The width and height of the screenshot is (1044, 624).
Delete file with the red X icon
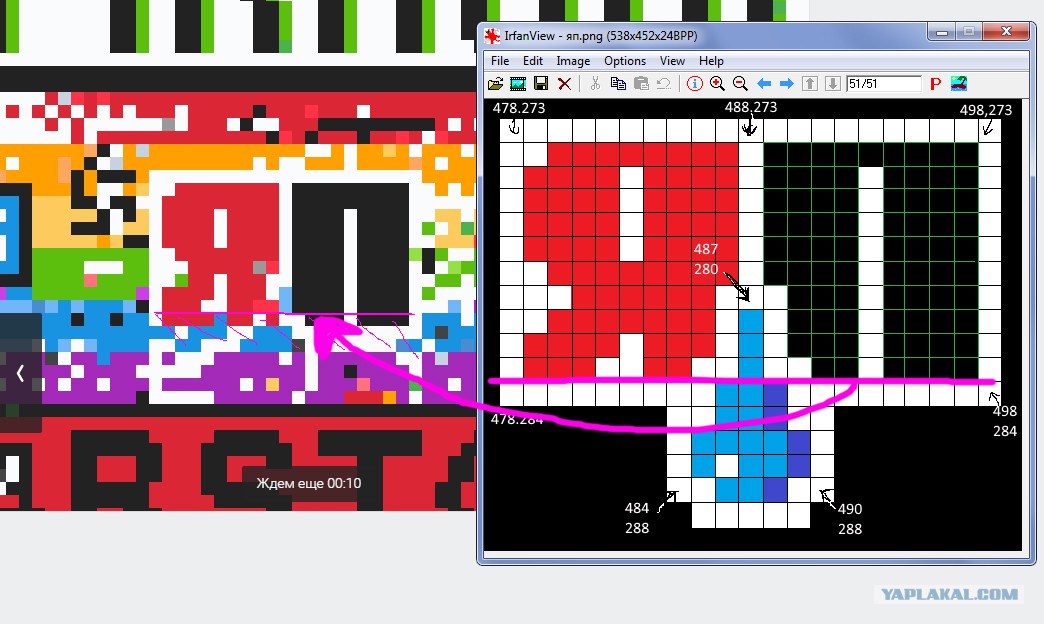pos(564,83)
